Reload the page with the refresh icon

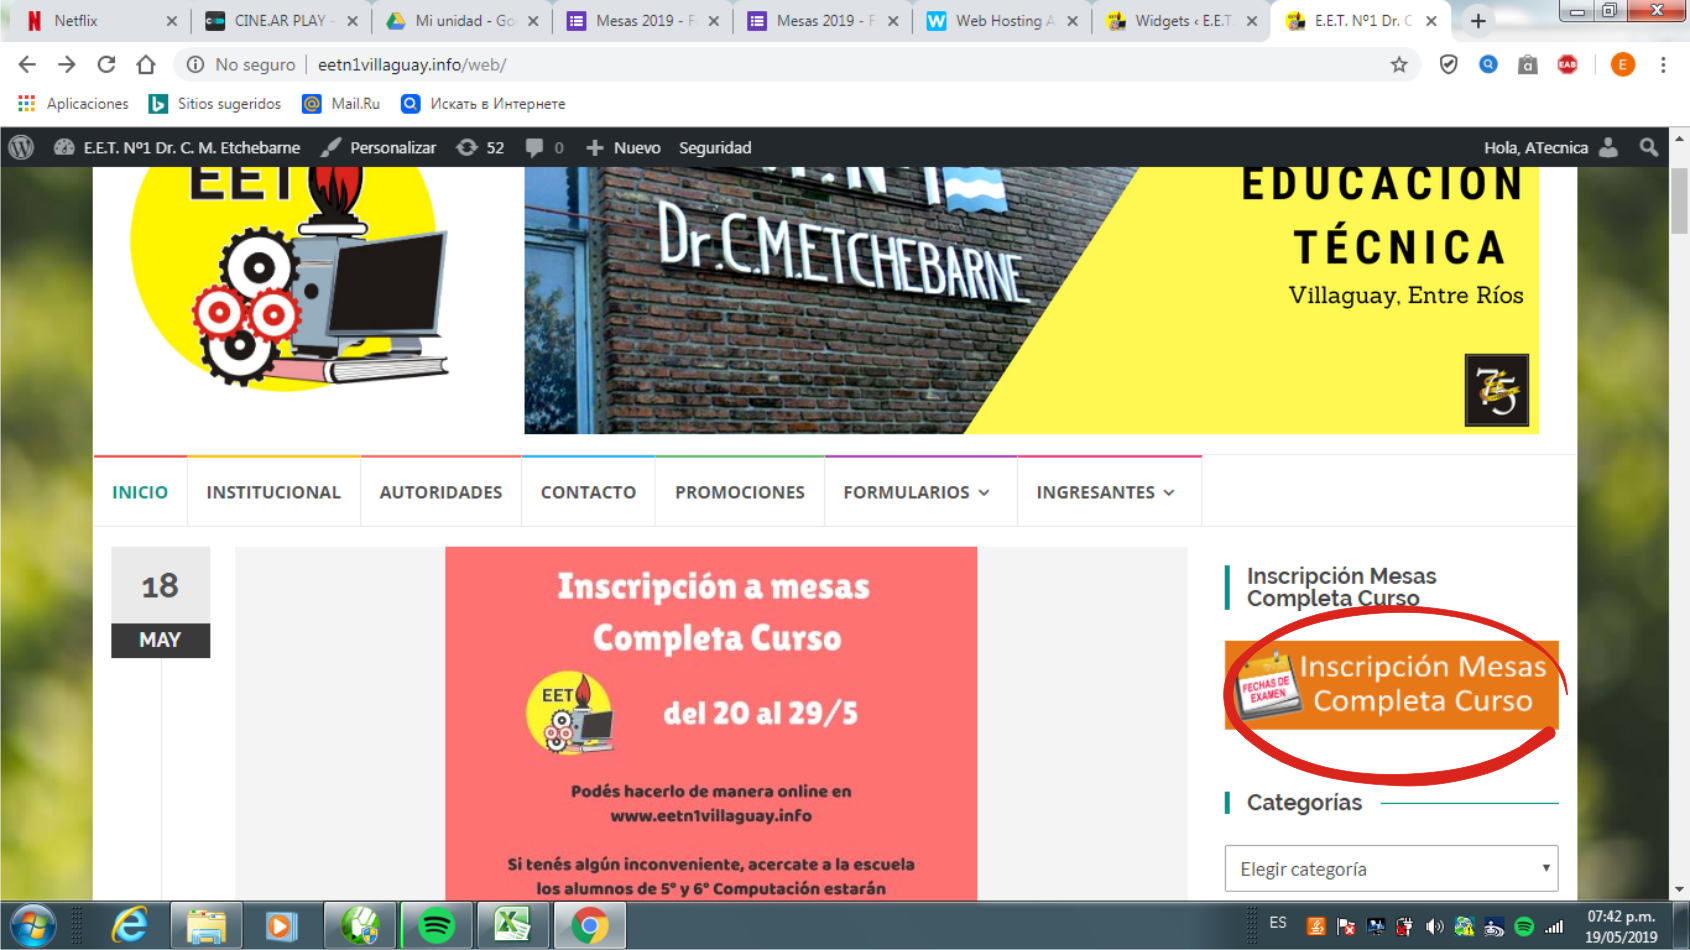point(106,65)
